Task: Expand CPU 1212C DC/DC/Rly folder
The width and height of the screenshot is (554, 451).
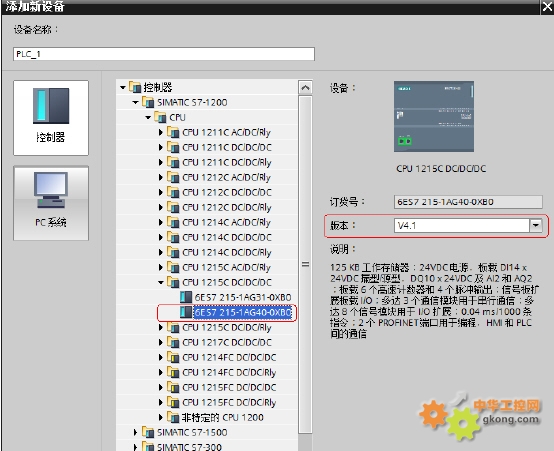Action: (x=161, y=207)
